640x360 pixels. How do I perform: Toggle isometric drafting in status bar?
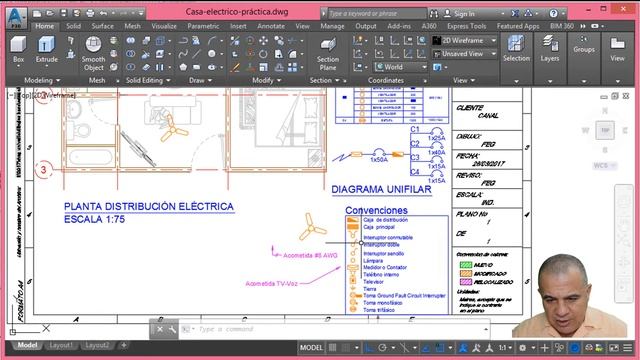tap(404, 348)
